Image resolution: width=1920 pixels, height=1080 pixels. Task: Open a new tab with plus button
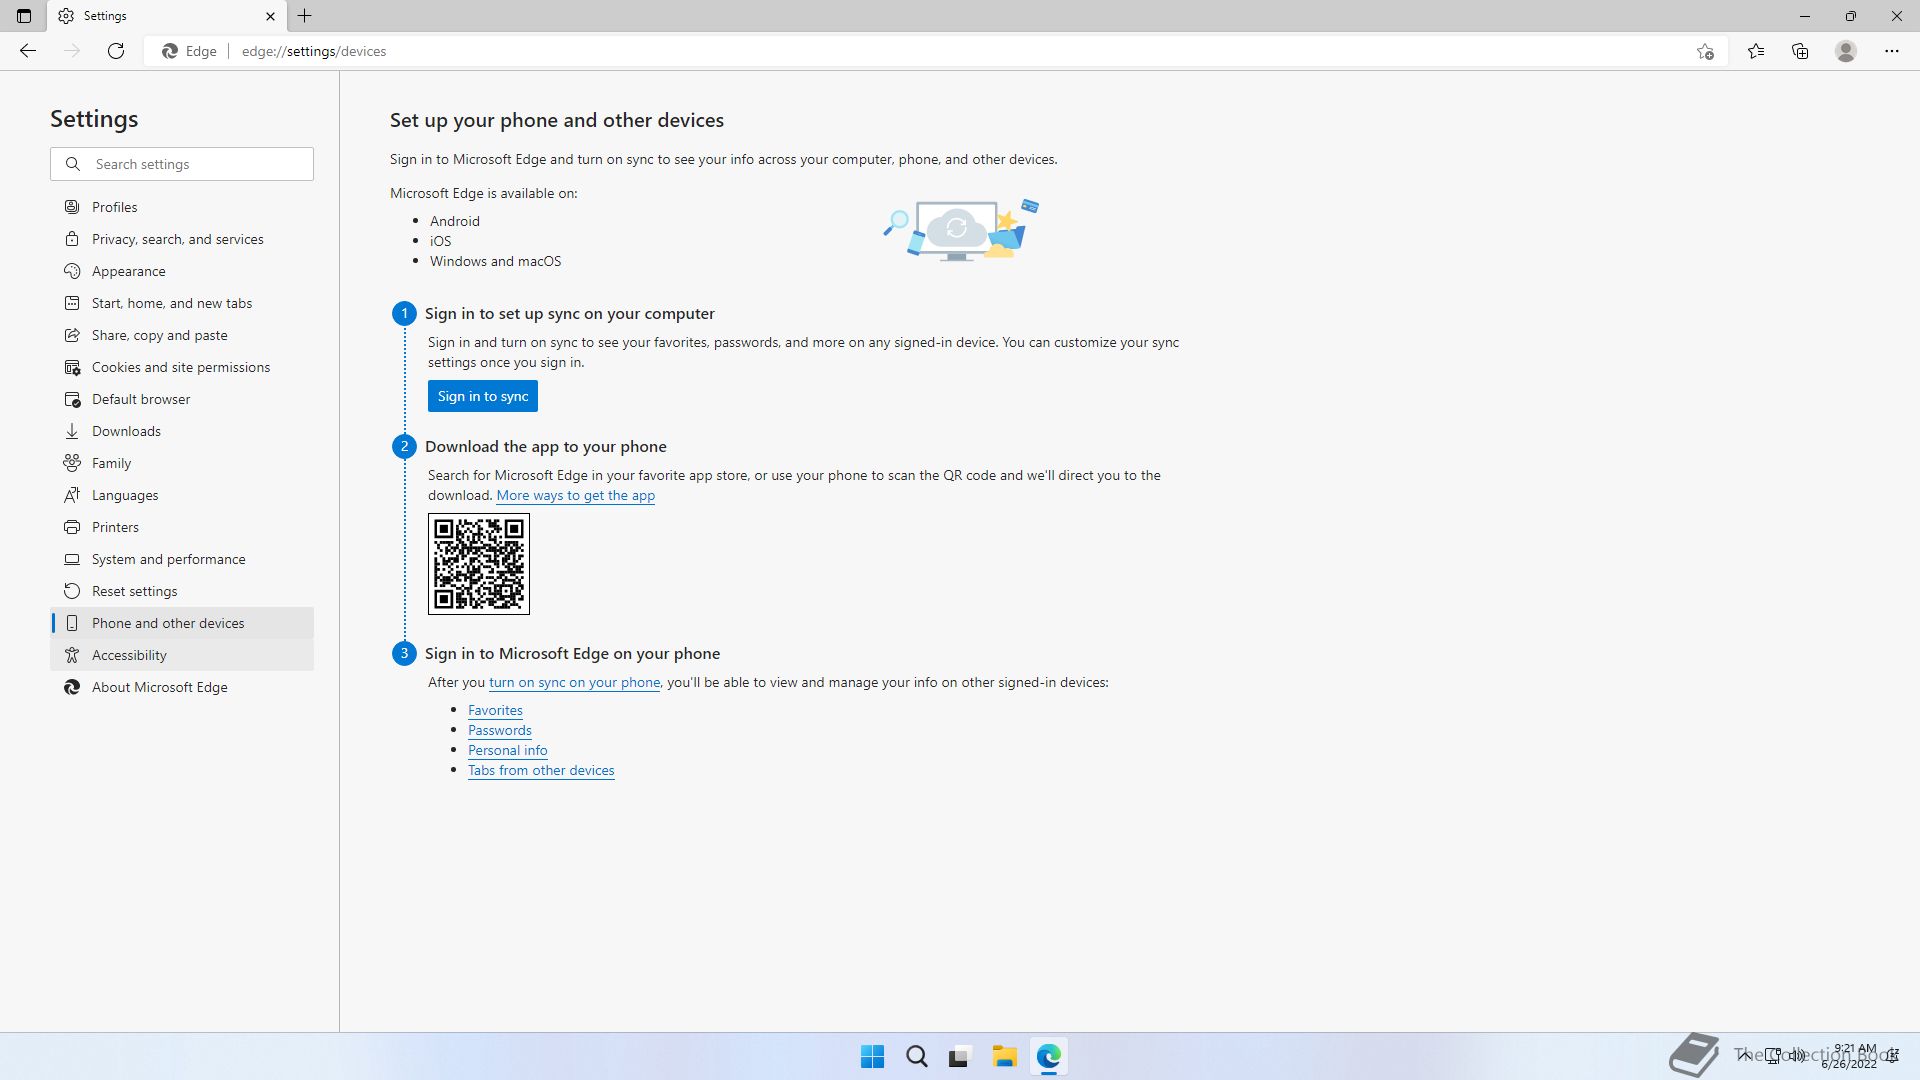coord(305,16)
